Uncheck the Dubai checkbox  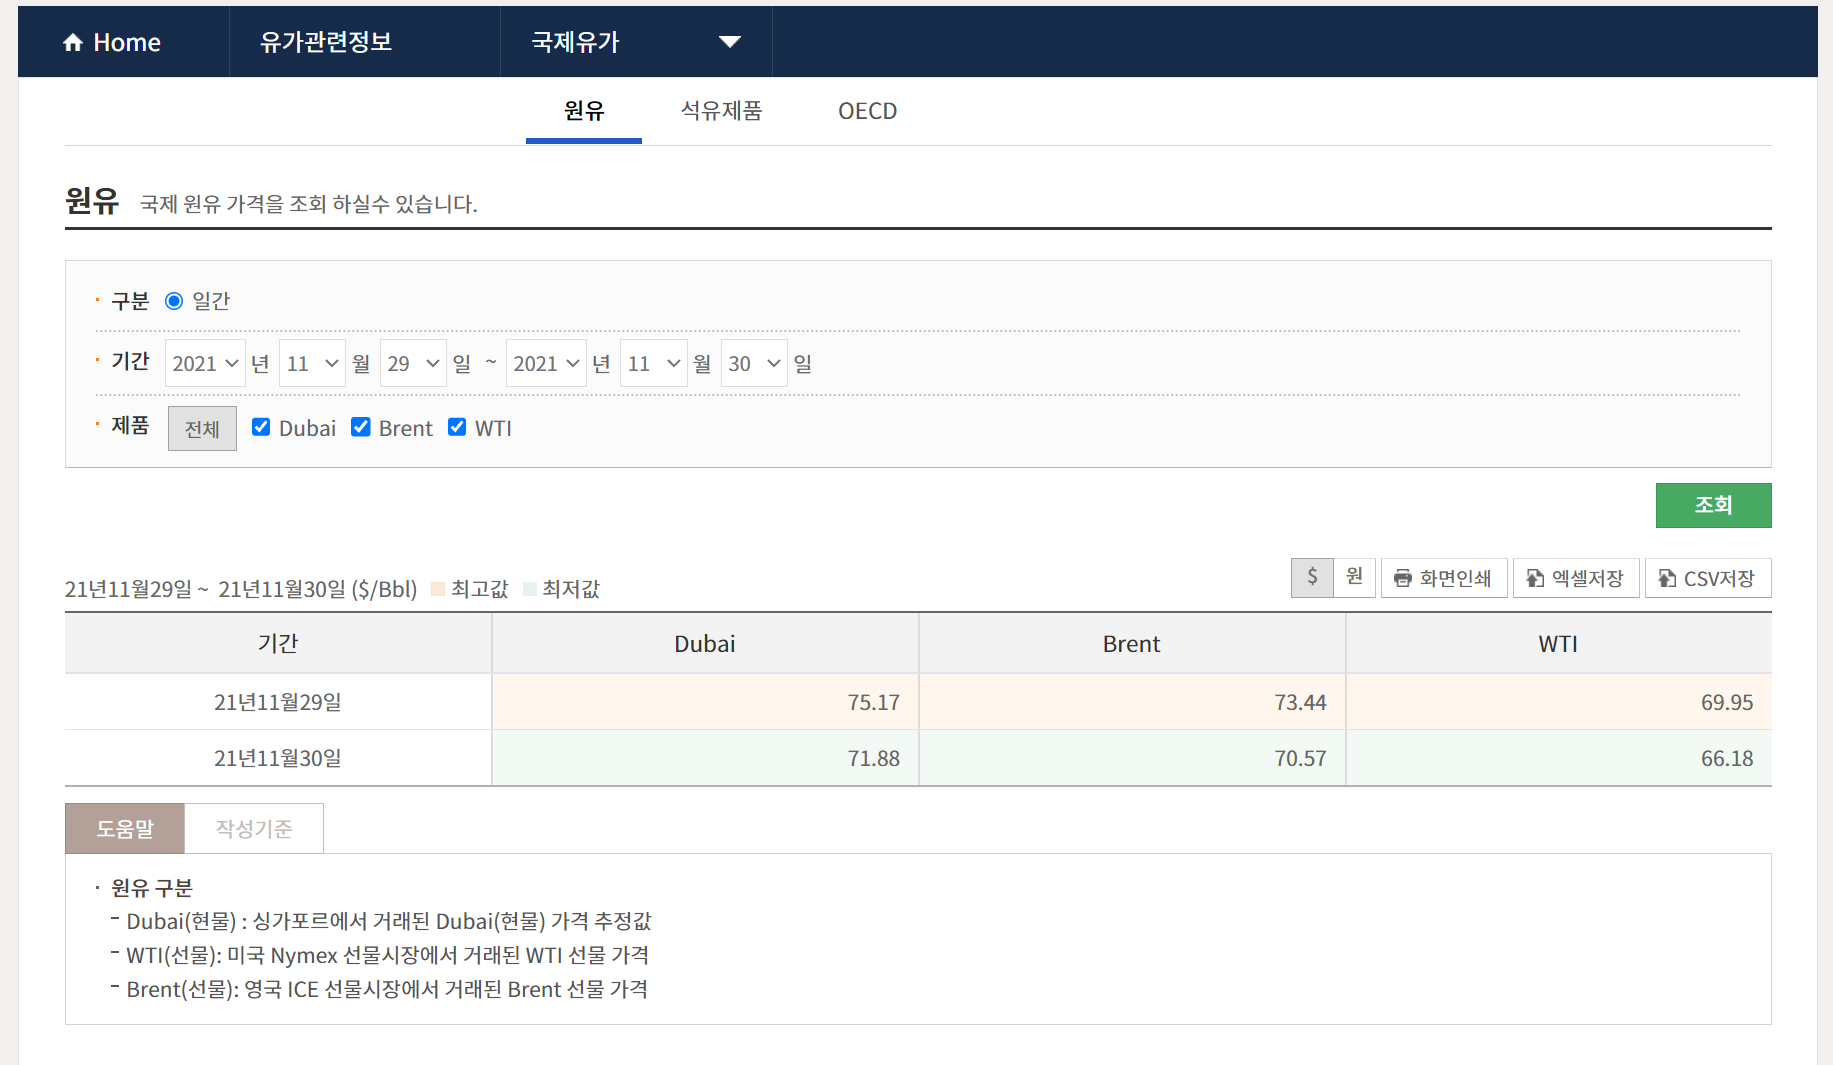pos(261,427)
